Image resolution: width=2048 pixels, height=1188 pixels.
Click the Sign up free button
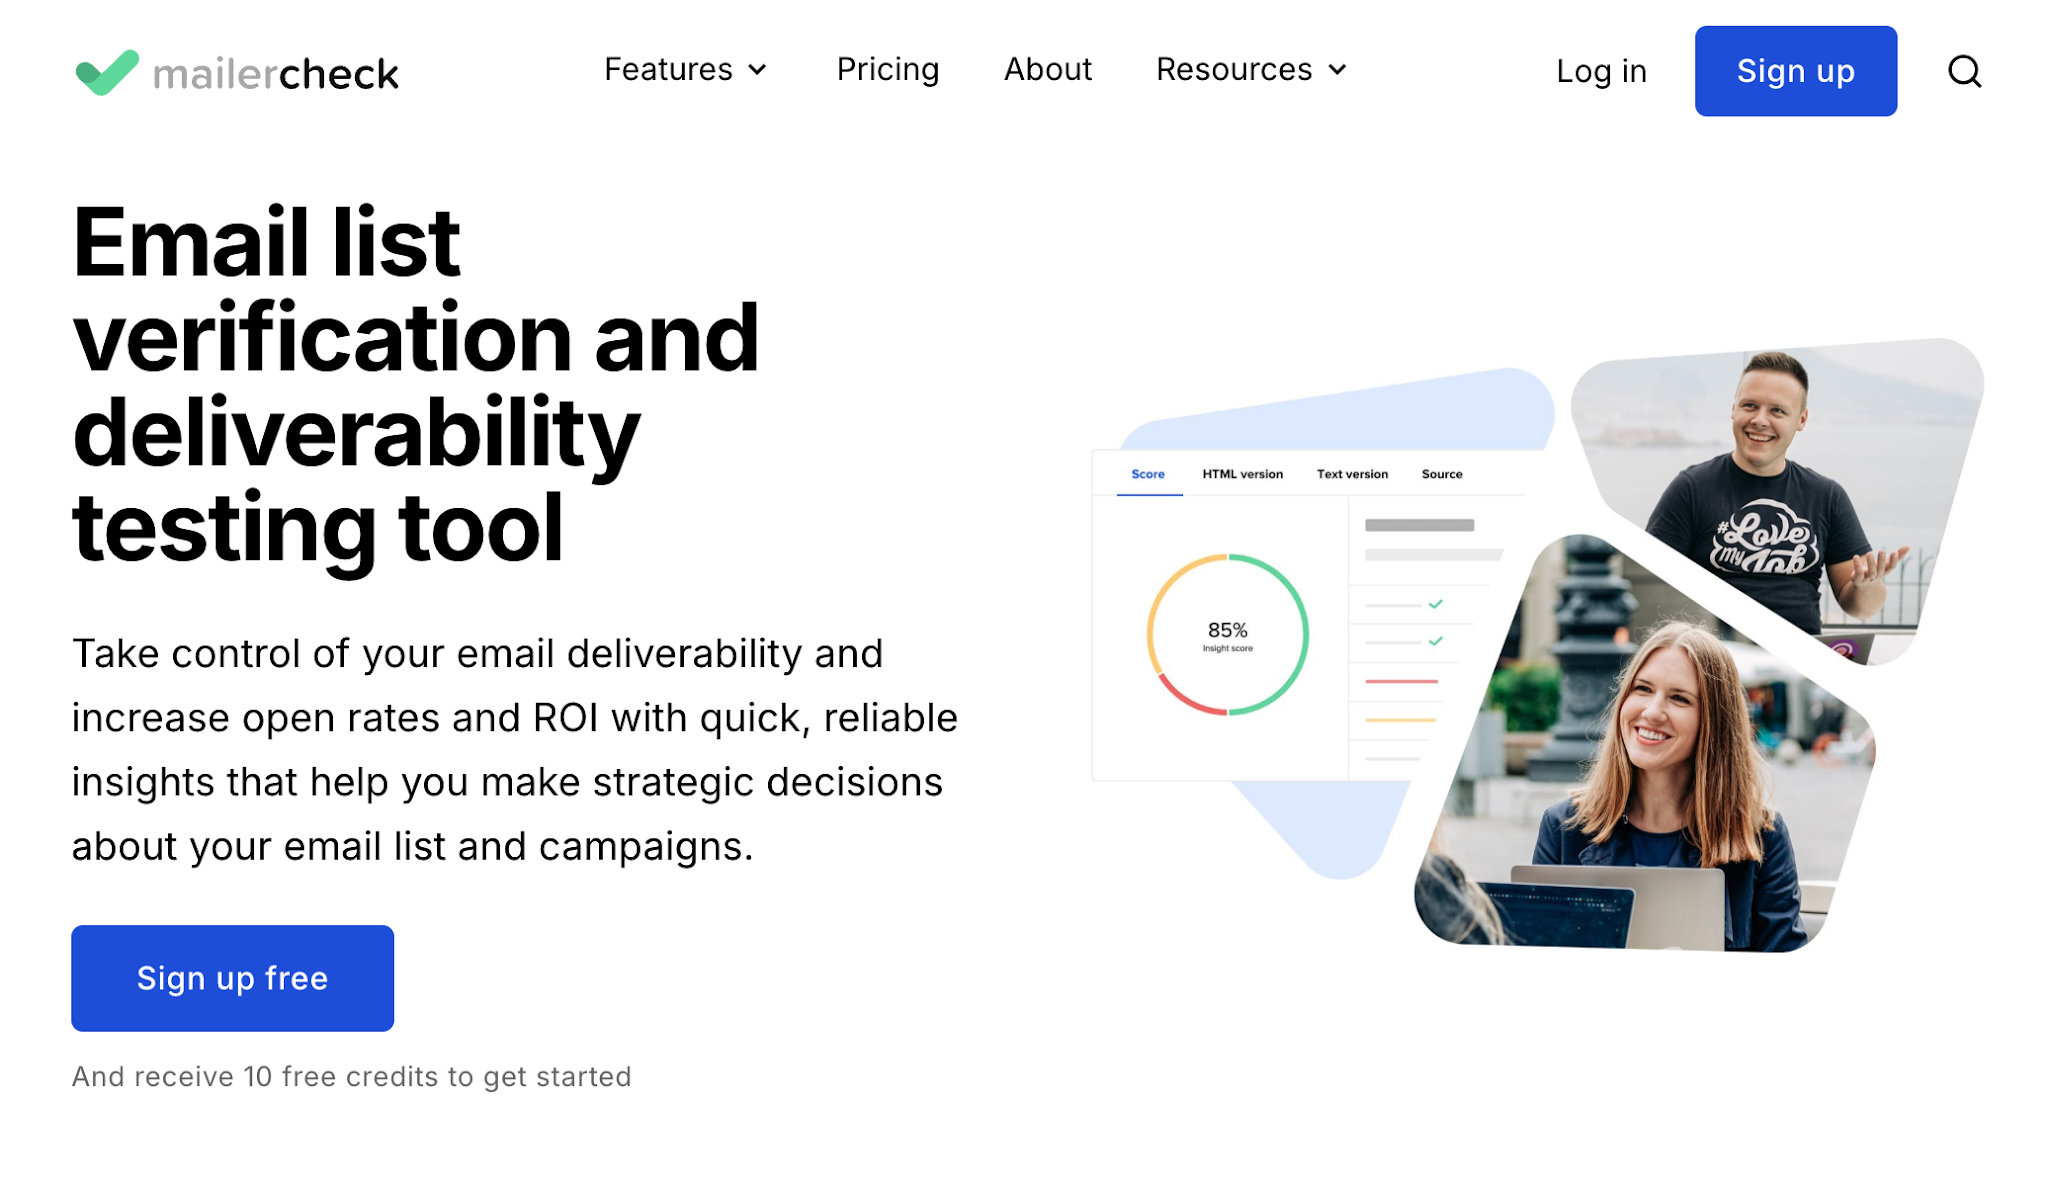[232, 978]
